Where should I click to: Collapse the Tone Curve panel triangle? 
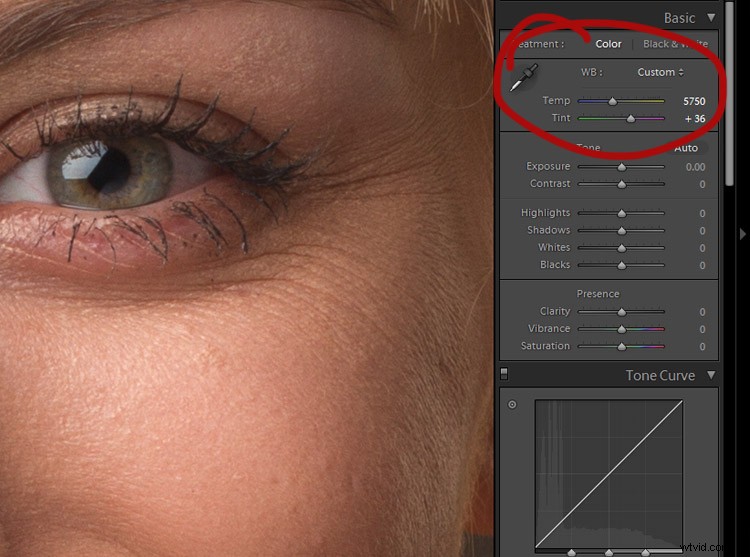pos(711,375)
